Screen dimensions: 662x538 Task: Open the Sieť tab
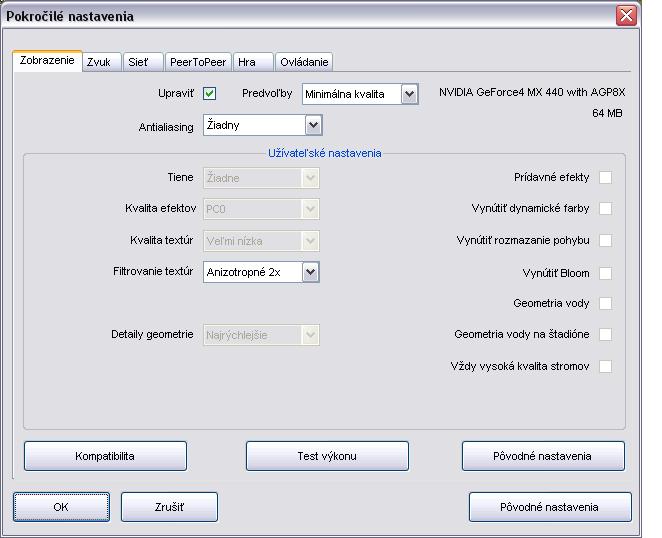(143, 62)
